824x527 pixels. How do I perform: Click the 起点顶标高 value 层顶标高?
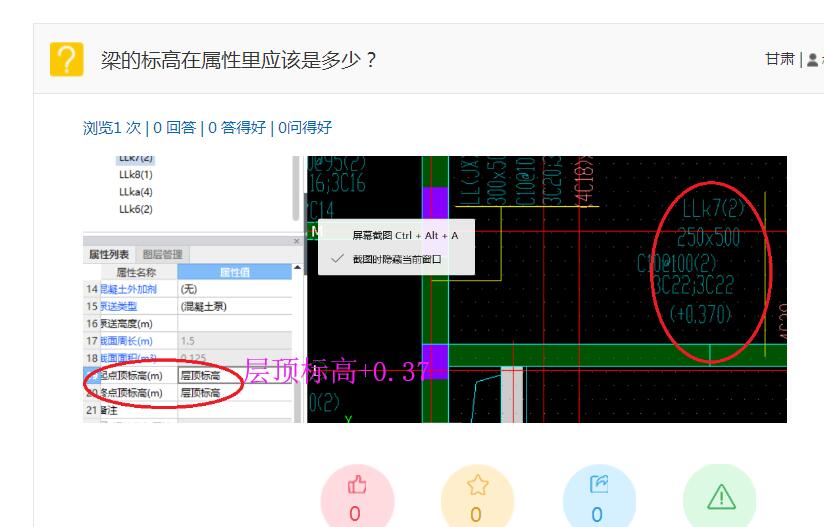234,376
